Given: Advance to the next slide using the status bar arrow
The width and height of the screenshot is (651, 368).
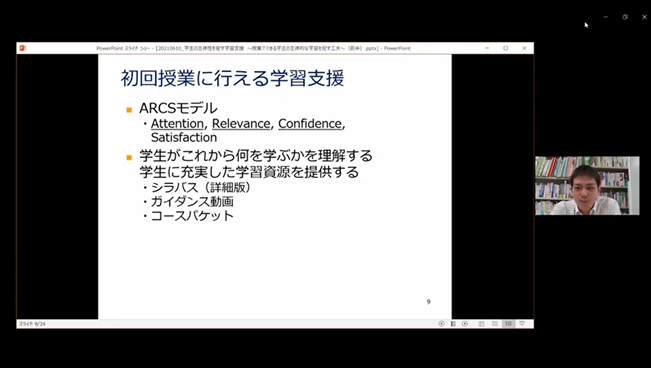Looking at the screenshot, I should point(465,324).
